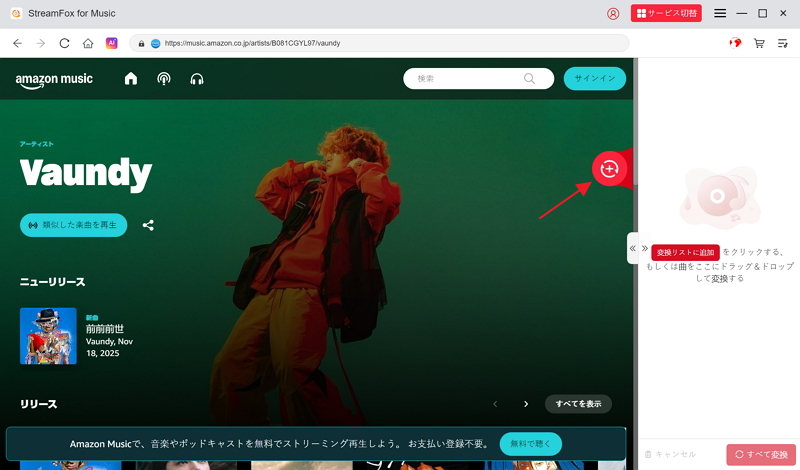Show previous releases with left chevron
Image resolution: width=800 pixels, height=470 pixels.
point(495,404)
